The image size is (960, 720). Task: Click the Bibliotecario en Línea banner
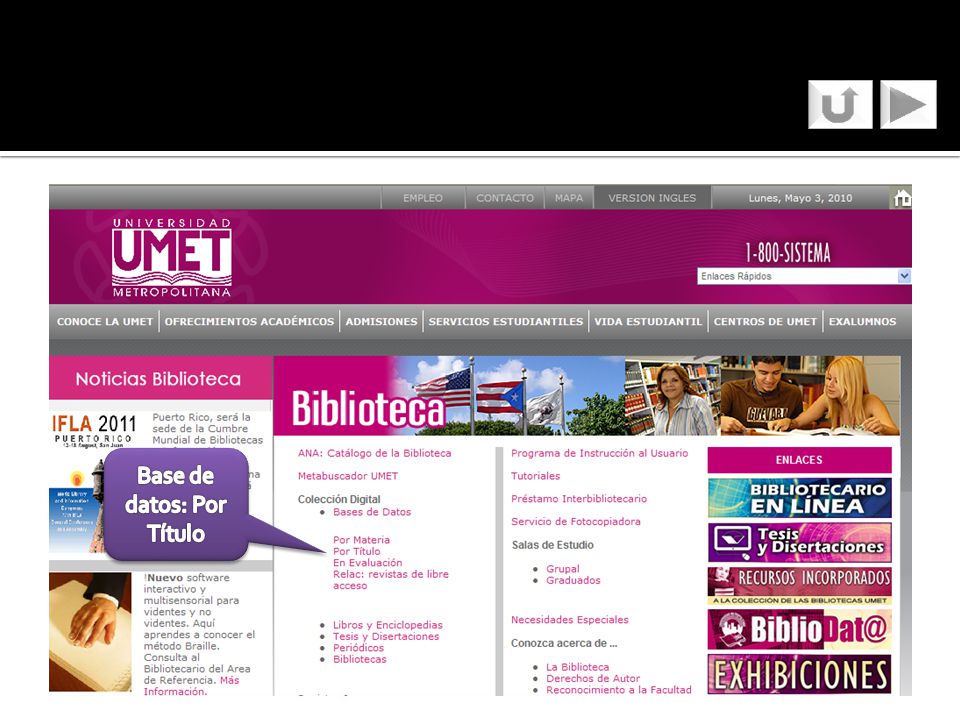tap(800, 498)
